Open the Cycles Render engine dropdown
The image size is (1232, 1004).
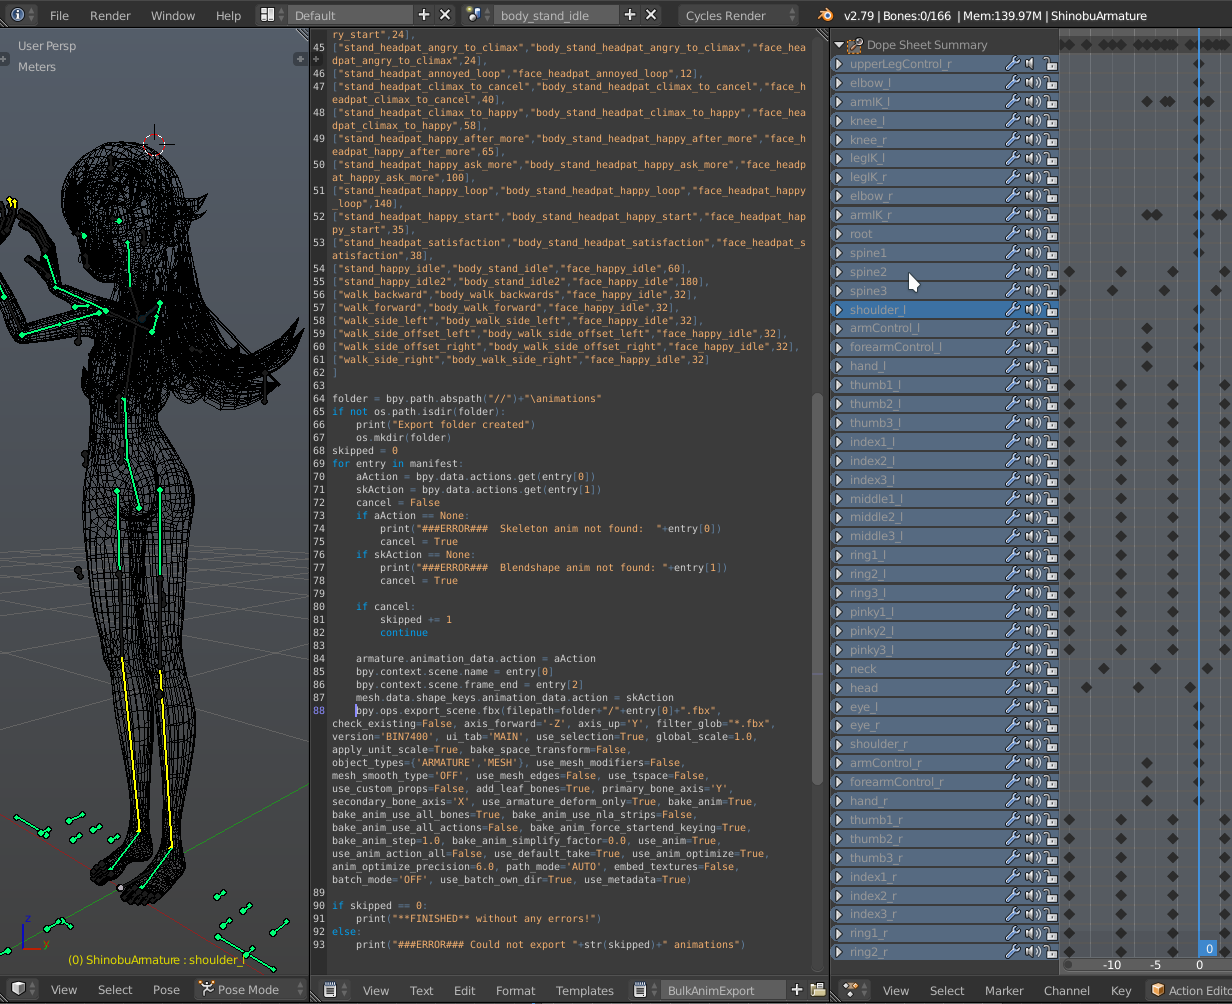coord(739,15)
